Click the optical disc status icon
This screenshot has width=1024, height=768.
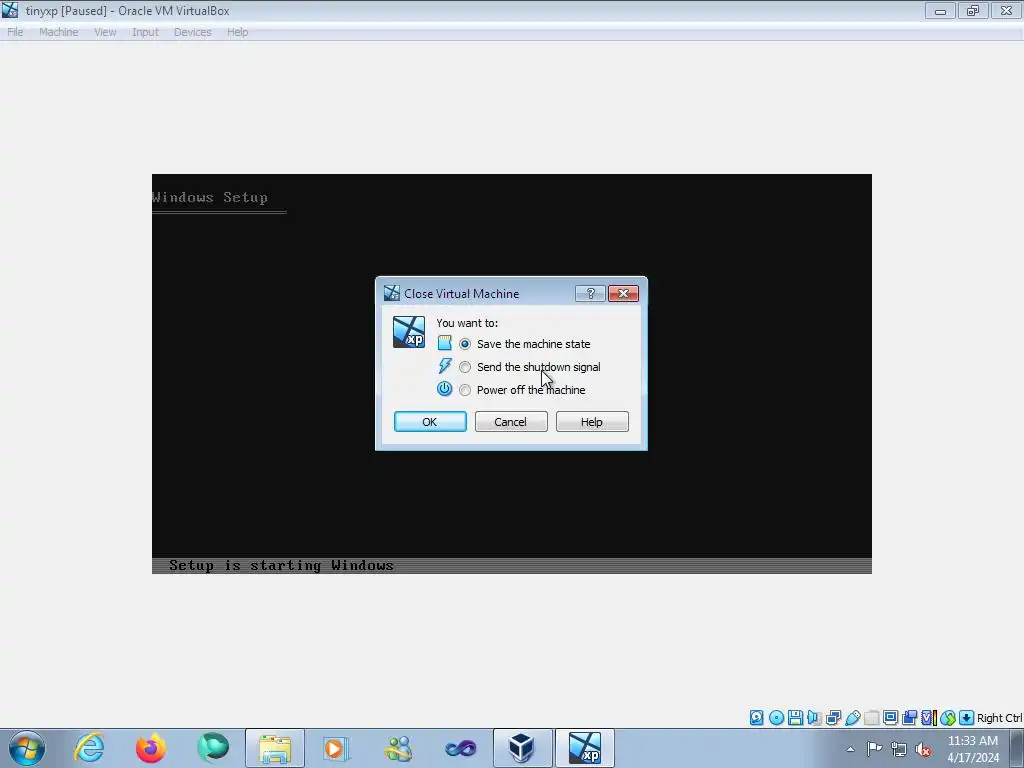[776, 718]
